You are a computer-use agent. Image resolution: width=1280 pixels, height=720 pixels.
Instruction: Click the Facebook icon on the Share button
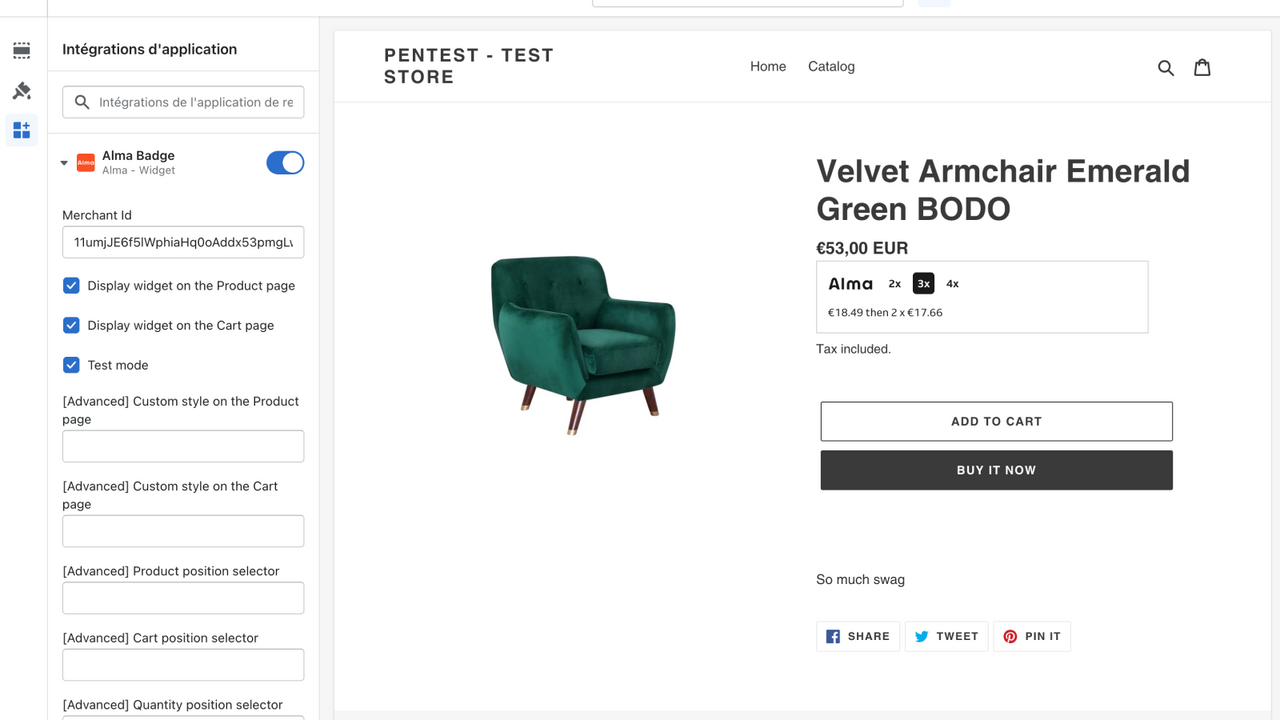(832, 636)
